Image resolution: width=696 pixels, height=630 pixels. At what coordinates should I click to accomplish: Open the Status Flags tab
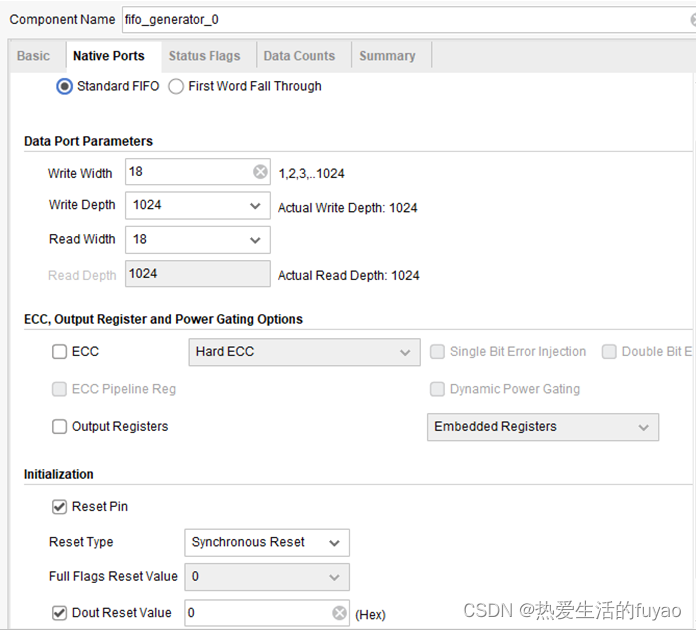point(205,56)
